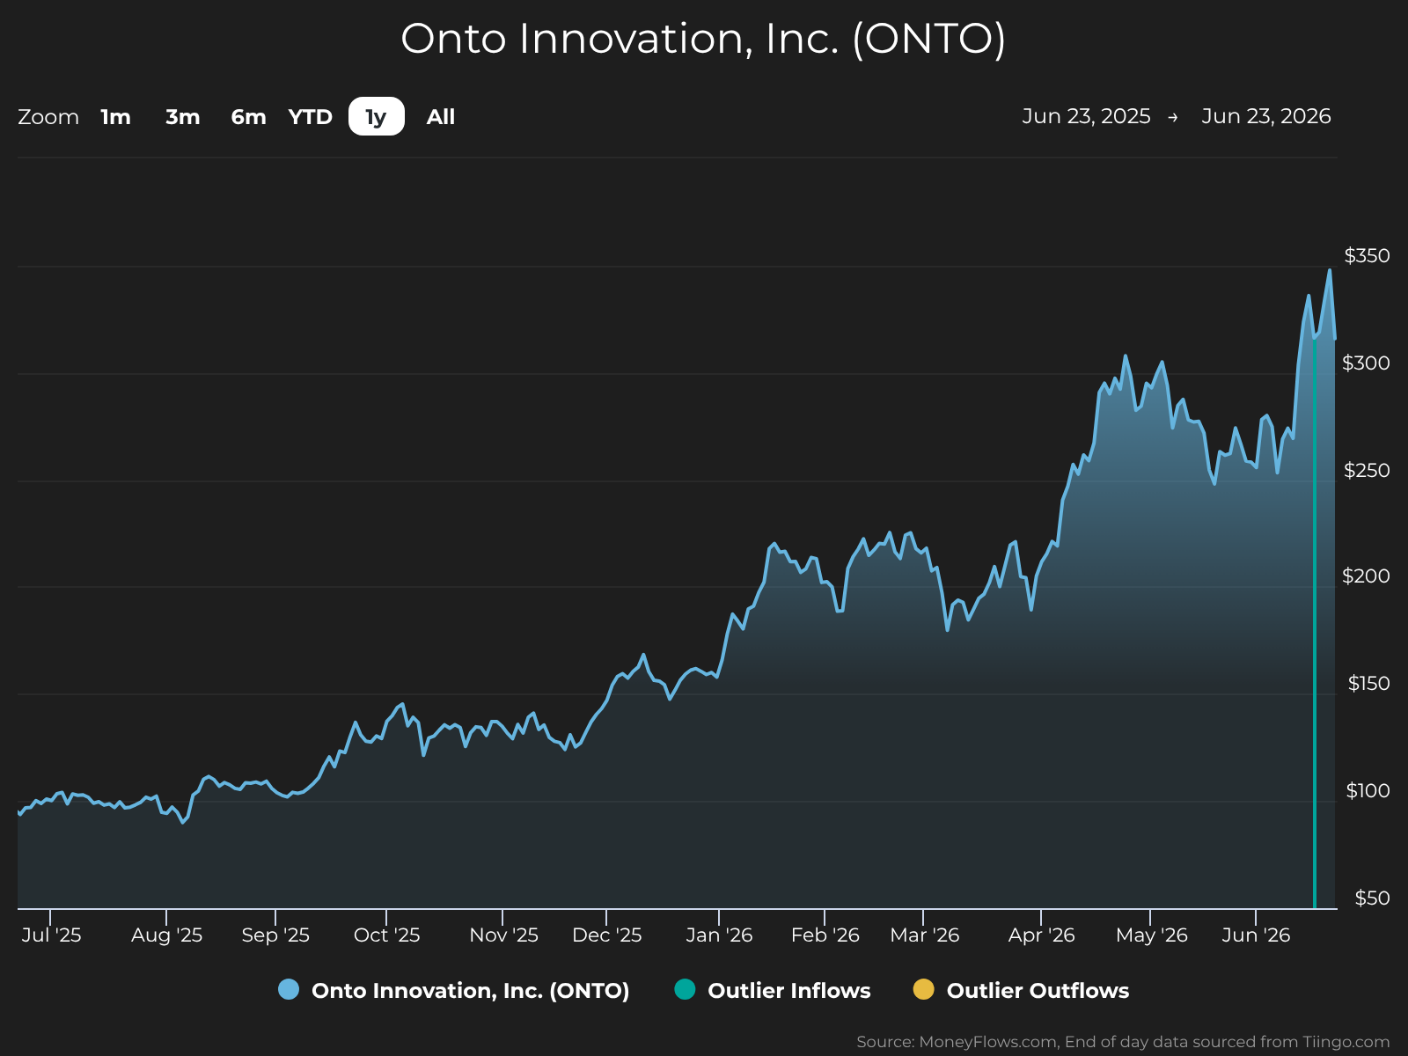Click the $250 y-axis label

pyautogui.click(x=1367, y=470)
